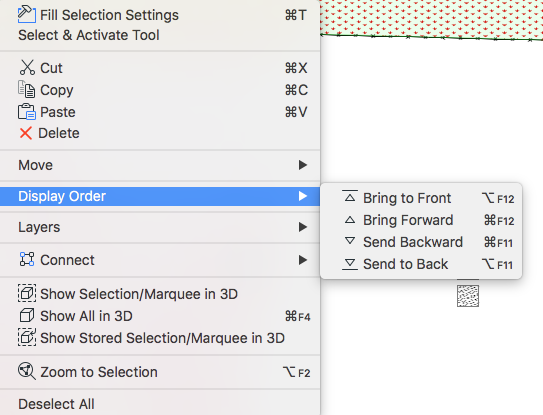
Task: Click the Copy documents icon
Action: coord(27,89)
